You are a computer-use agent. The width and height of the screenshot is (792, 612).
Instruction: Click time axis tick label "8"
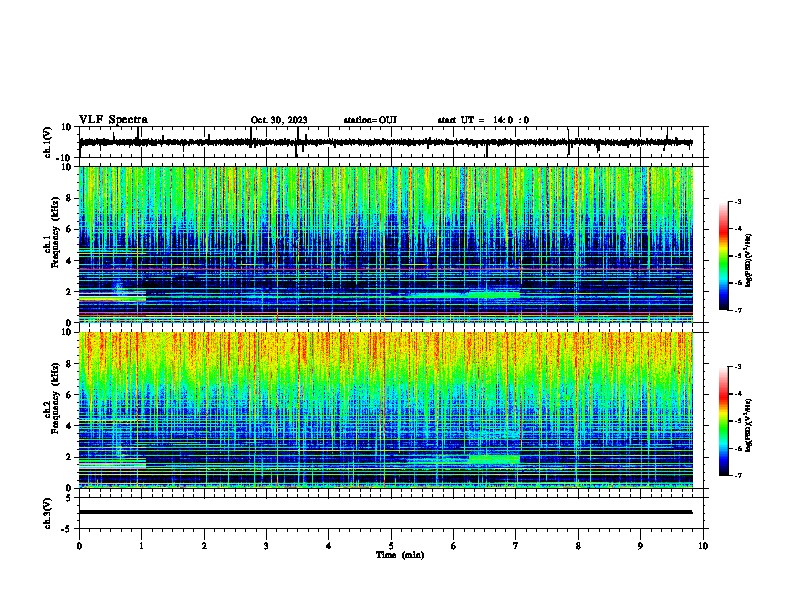point(578,546)
